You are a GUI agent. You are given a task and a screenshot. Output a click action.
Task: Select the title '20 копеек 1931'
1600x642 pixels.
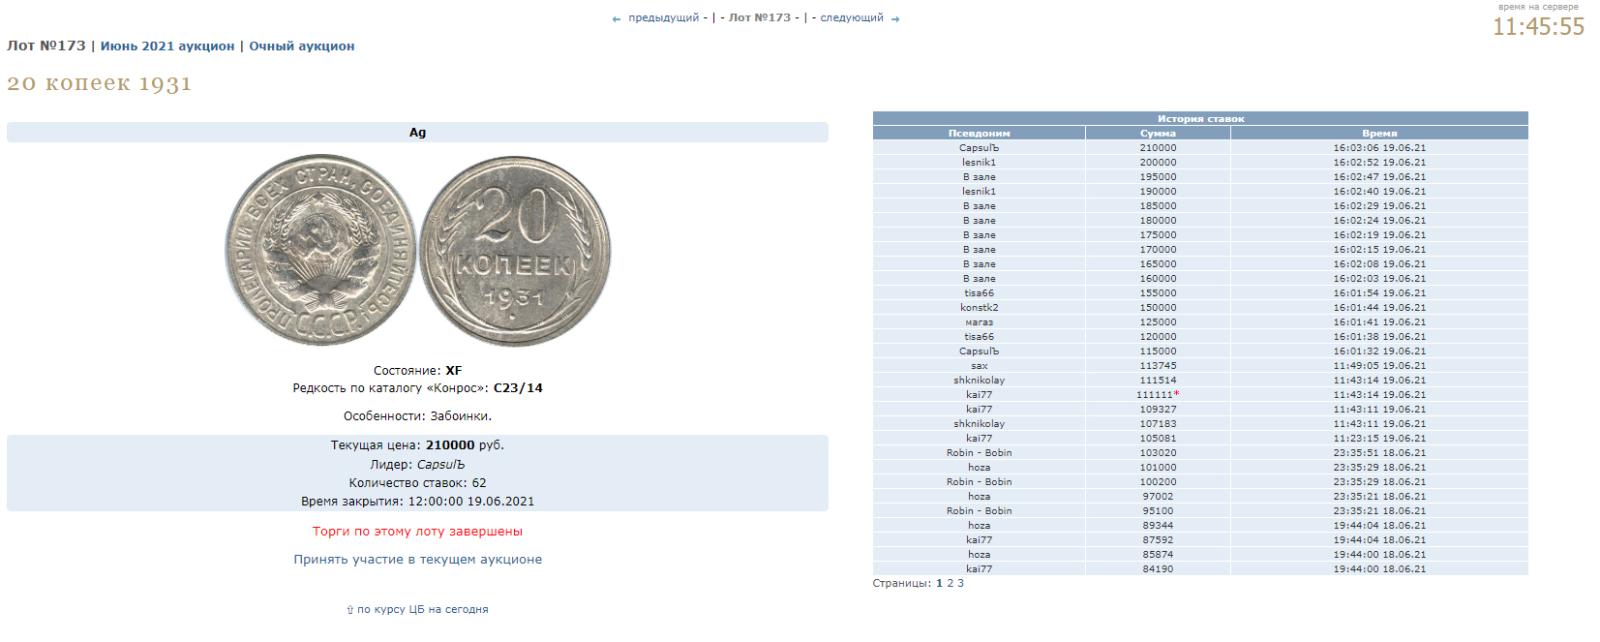[99, 83]
